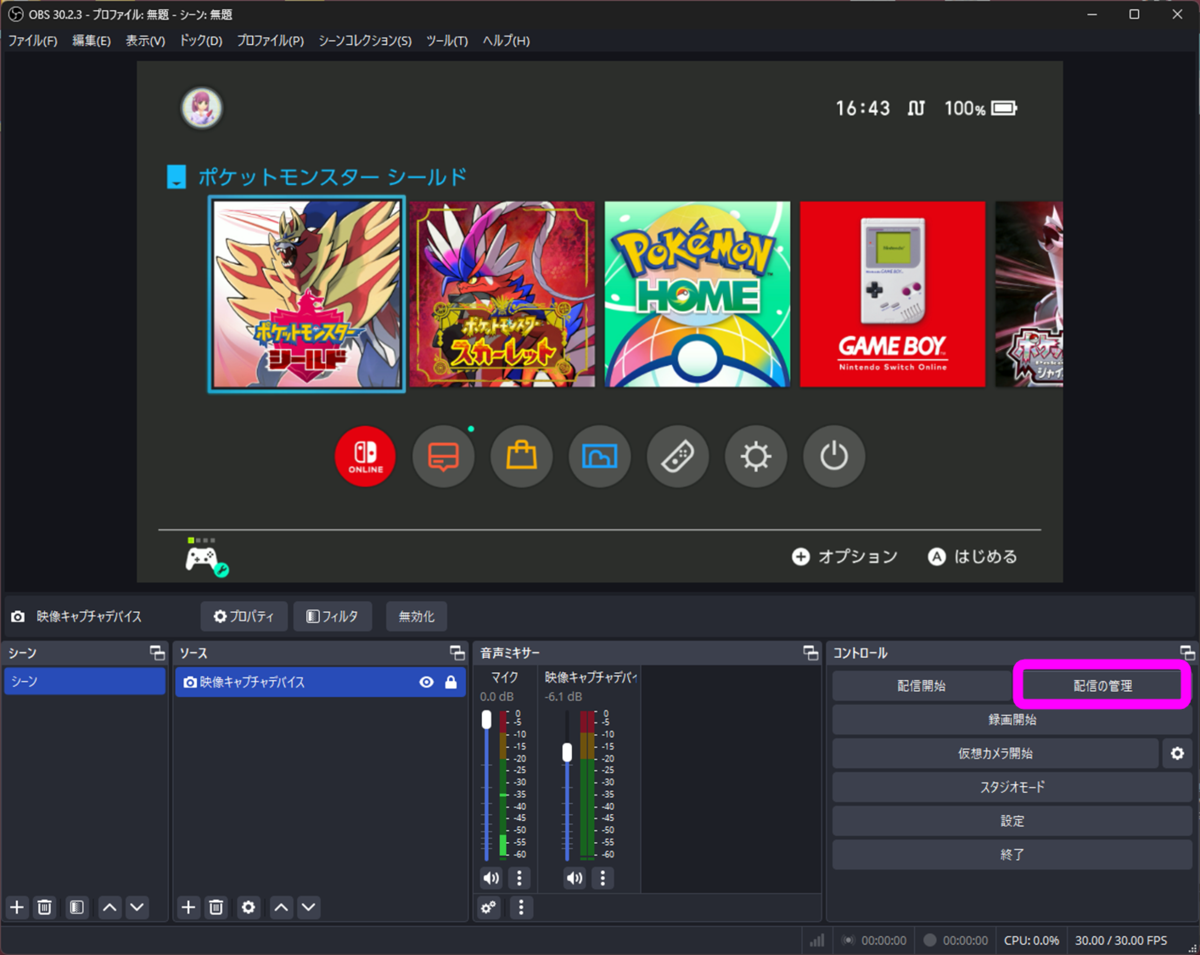Click the 無効化 button
This screenshot has height=955, width=1200.
416,617
